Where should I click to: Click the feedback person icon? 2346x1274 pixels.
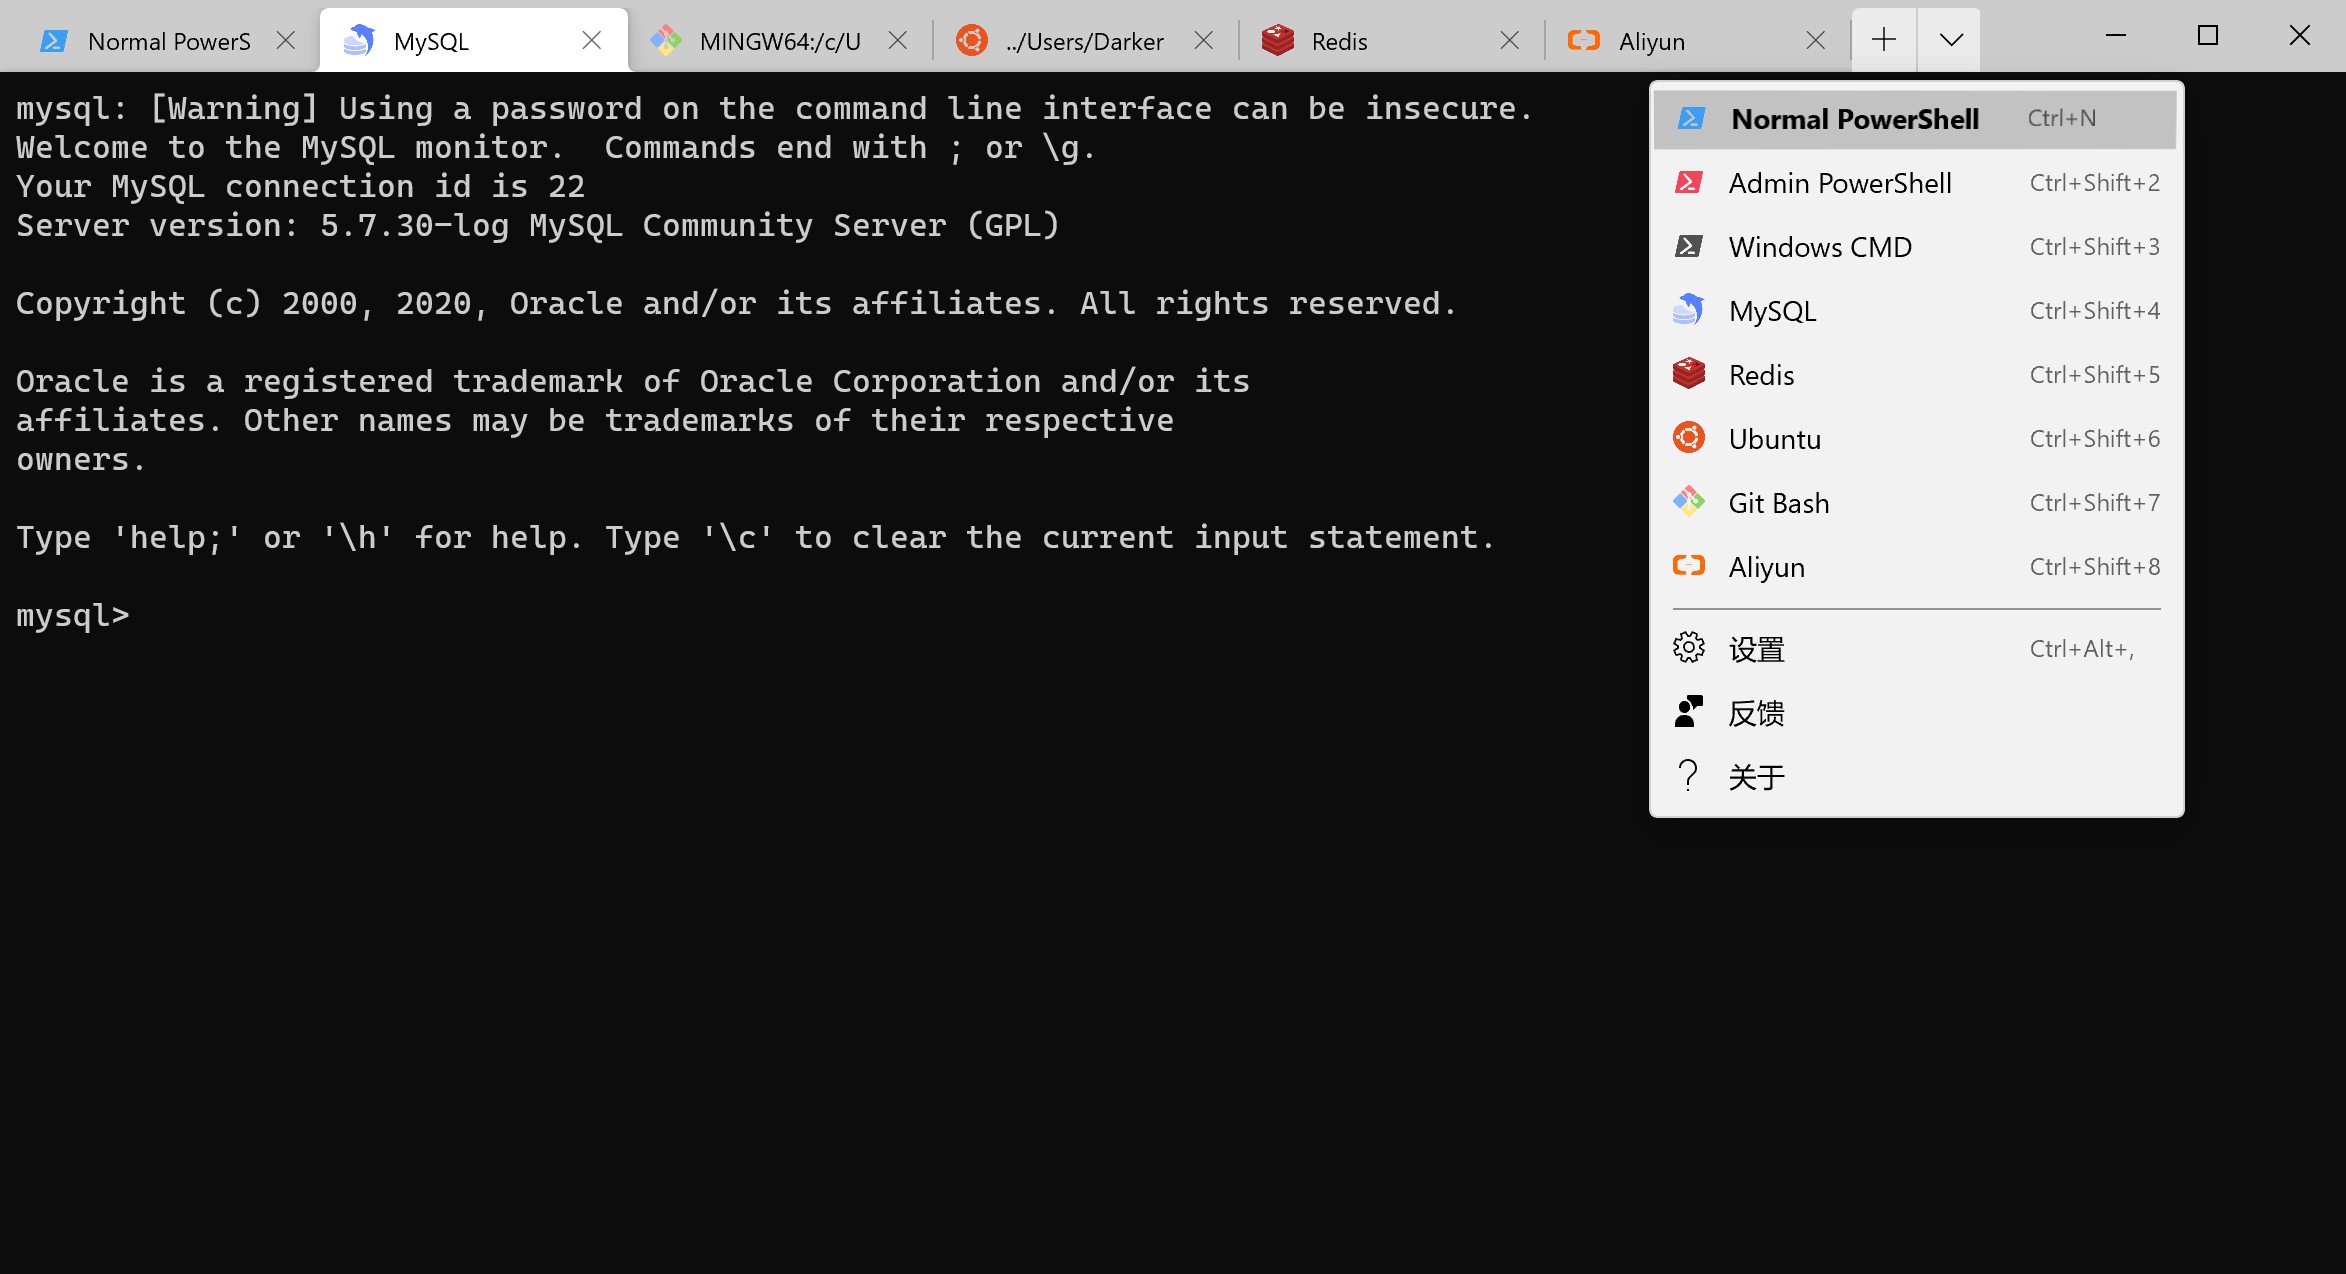pyautogui.click(x=1689, y=712)
